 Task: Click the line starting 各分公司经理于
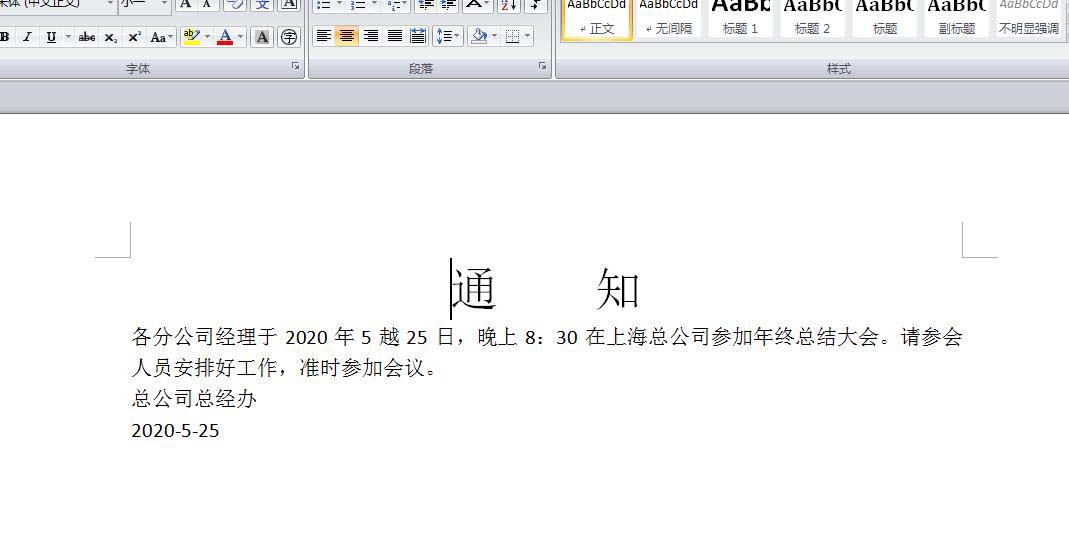pos(547,337)
